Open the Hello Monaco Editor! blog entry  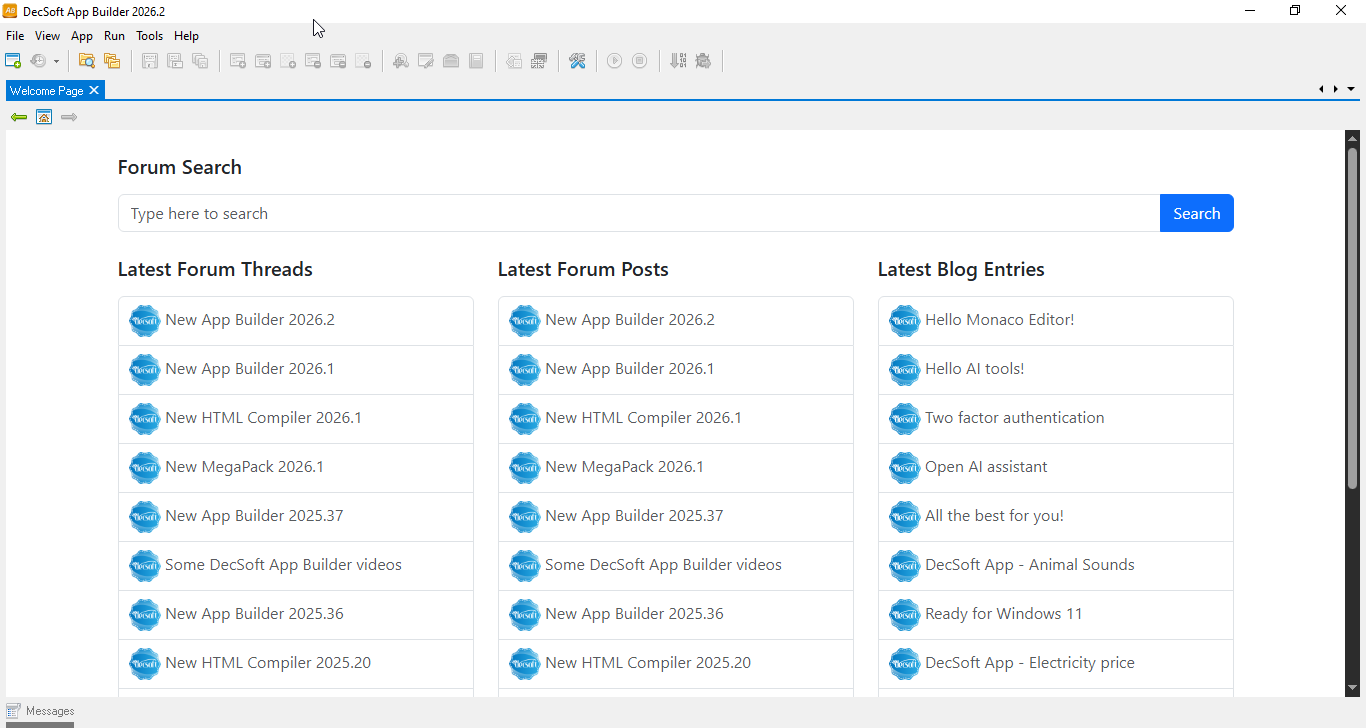point(999,320)
